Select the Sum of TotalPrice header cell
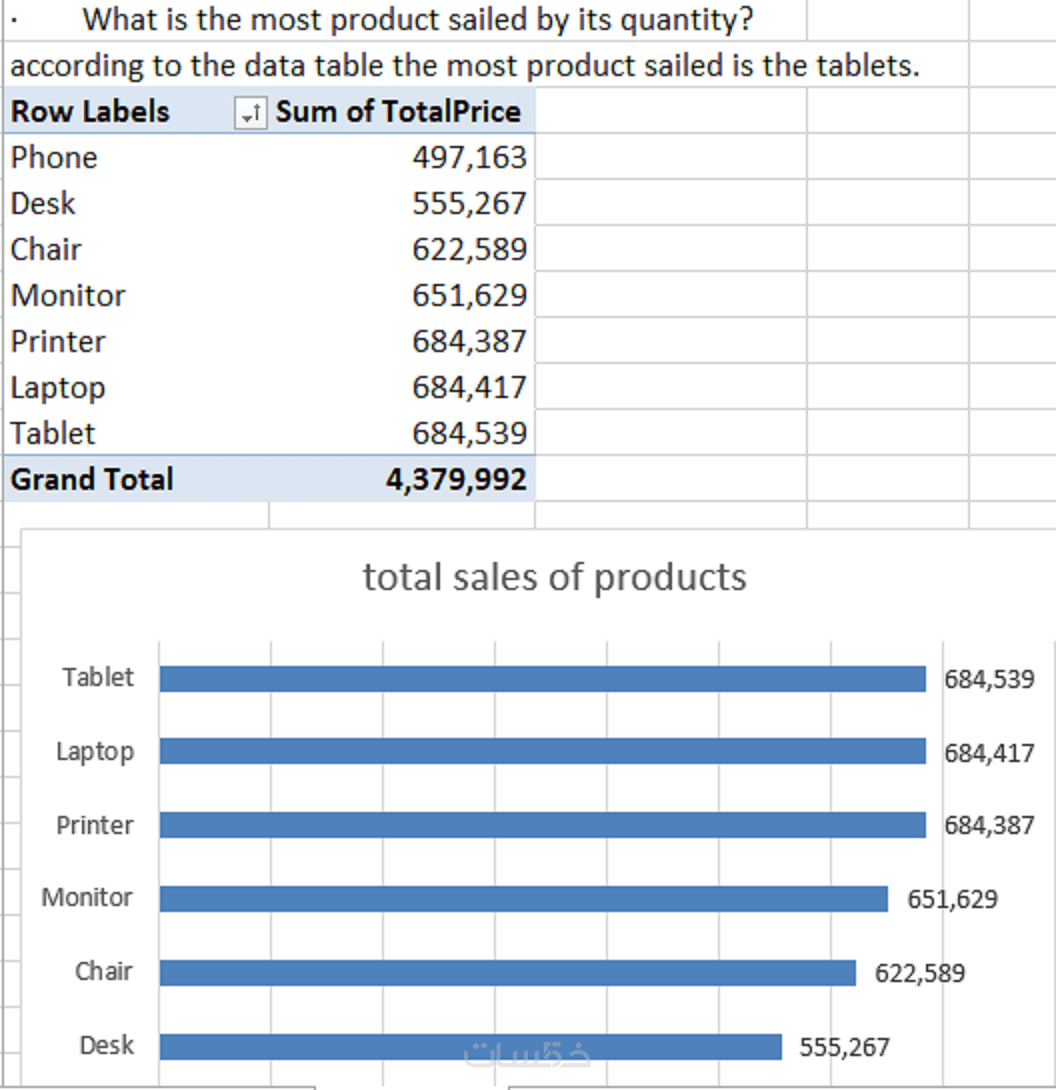Viewport: 1056px width, 1090px height. 398,112
